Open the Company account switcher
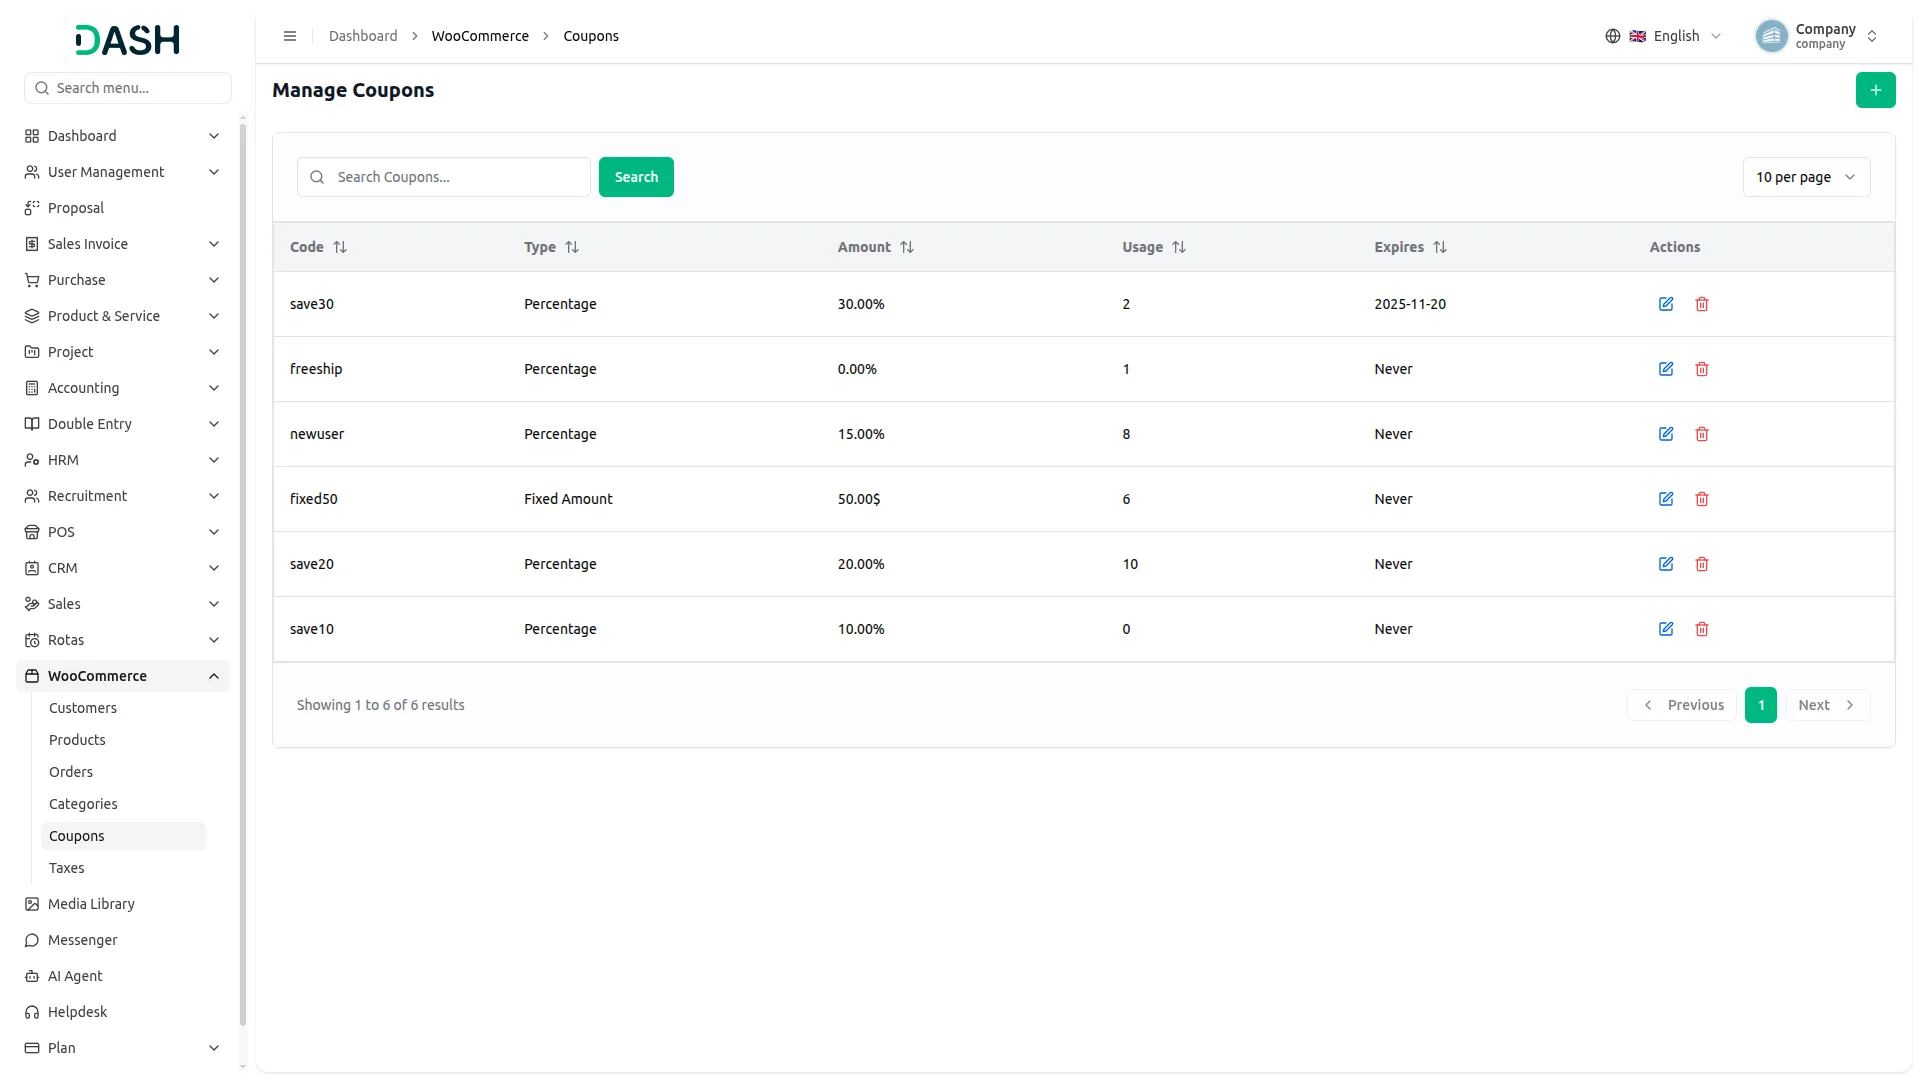This screenshot has width=1920, height=1080. 1817,36
